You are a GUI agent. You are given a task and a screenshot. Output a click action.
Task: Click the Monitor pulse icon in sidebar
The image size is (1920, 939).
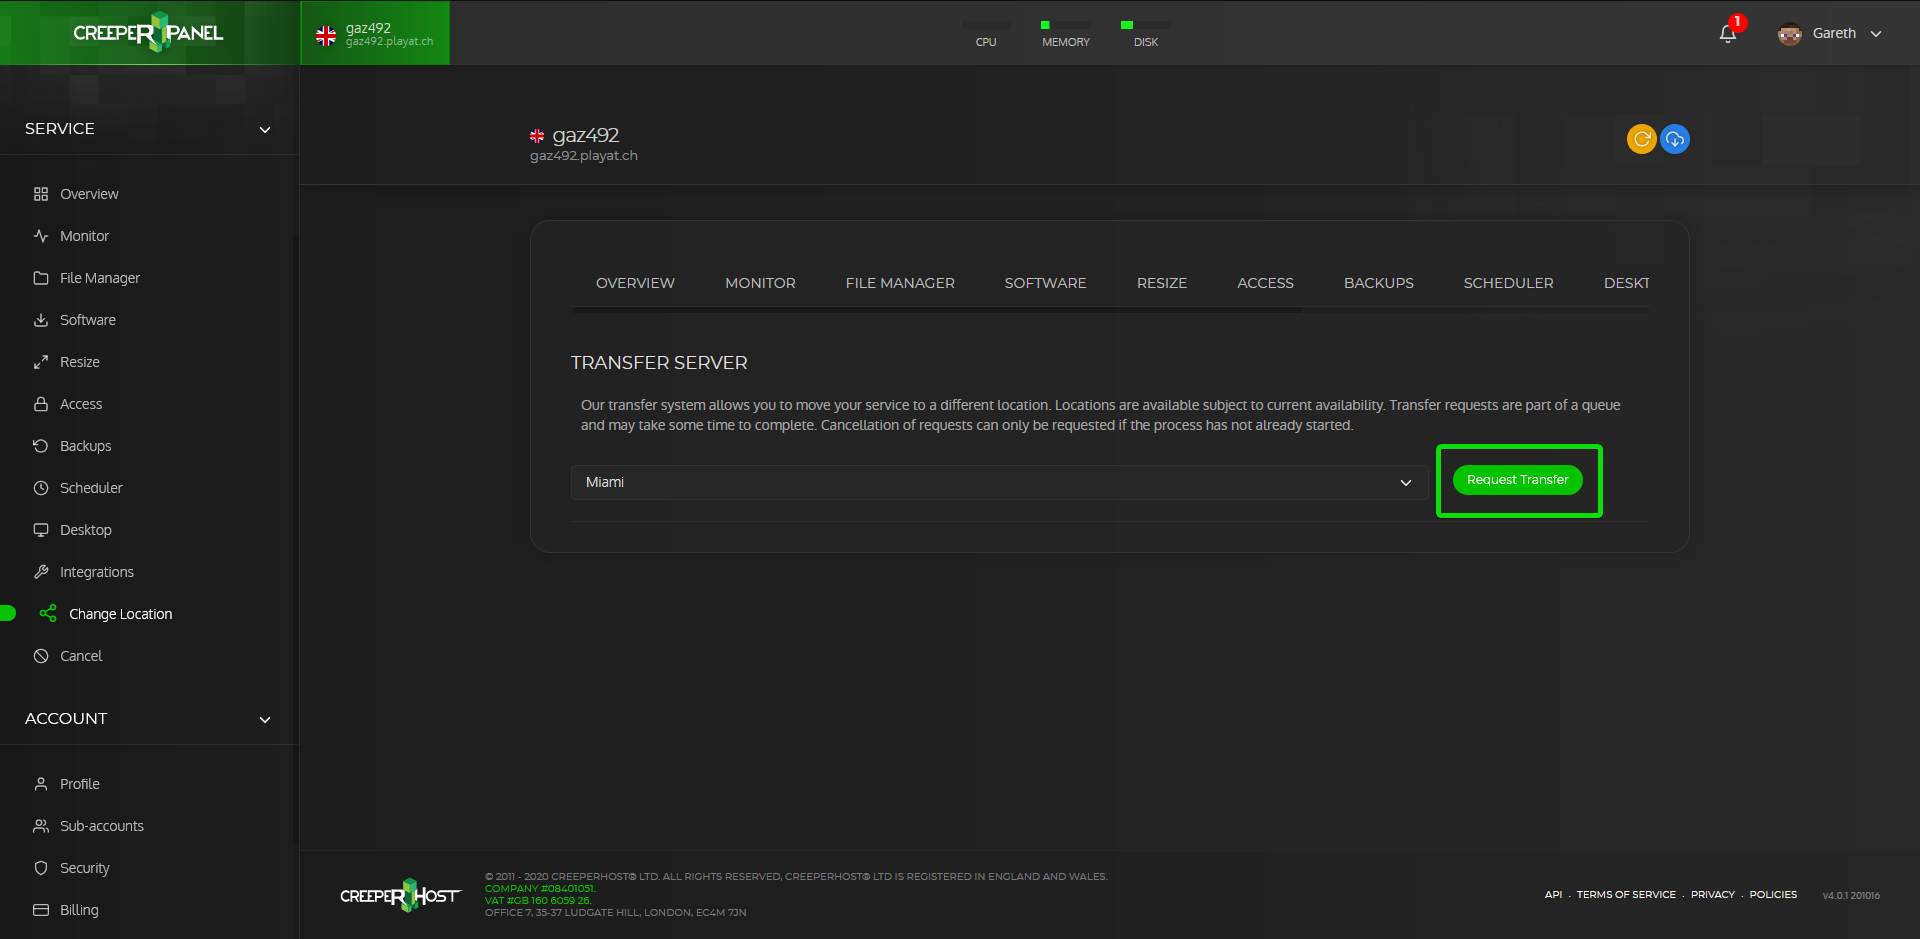[41, 236]
